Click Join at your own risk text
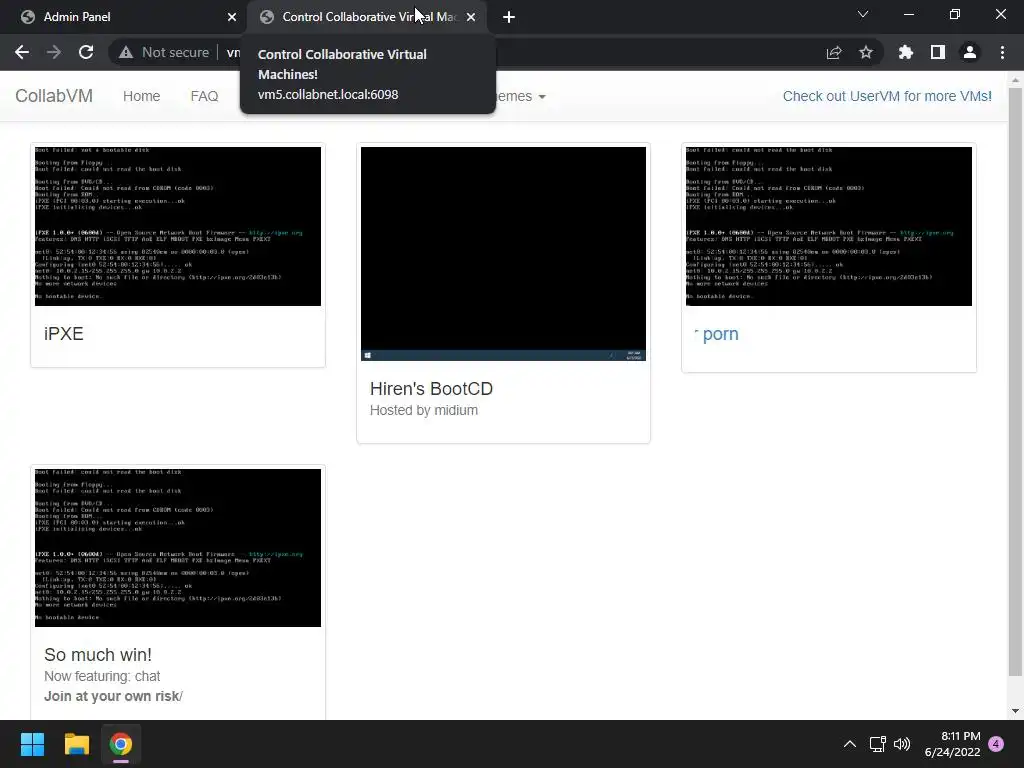This screenshot has width=1024, height=768. (x=112, y=696)
